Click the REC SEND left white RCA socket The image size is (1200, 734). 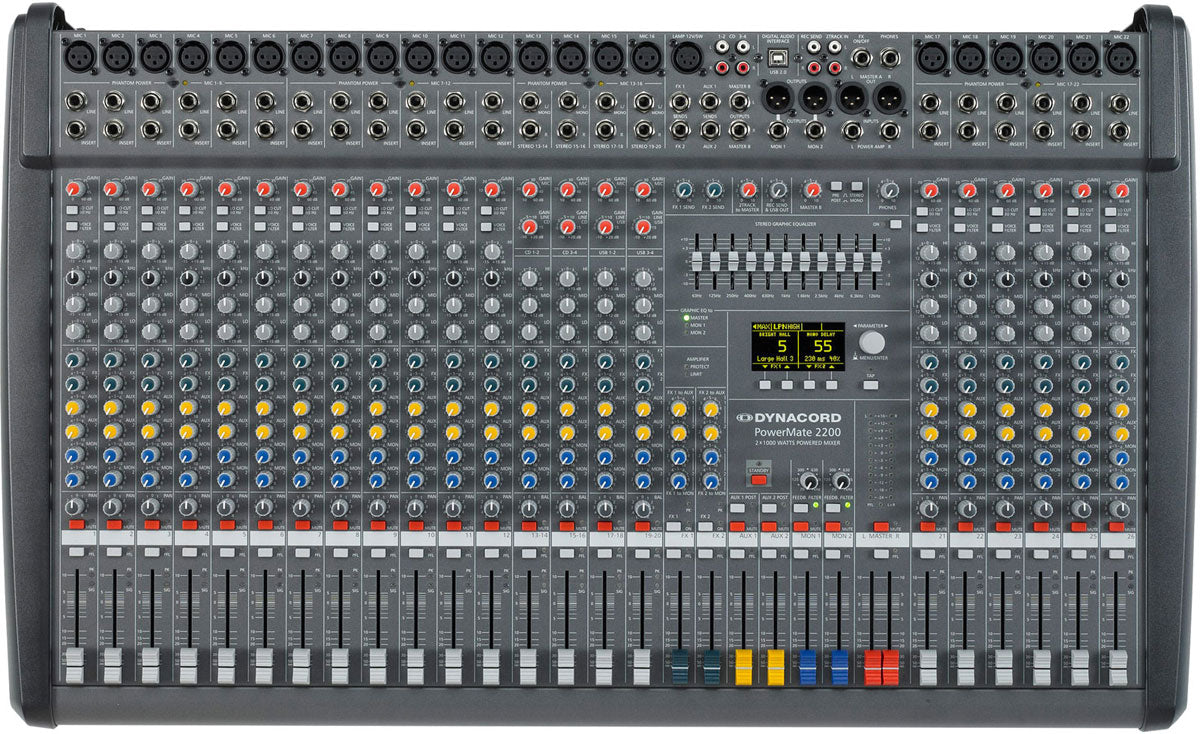(814, 47)
